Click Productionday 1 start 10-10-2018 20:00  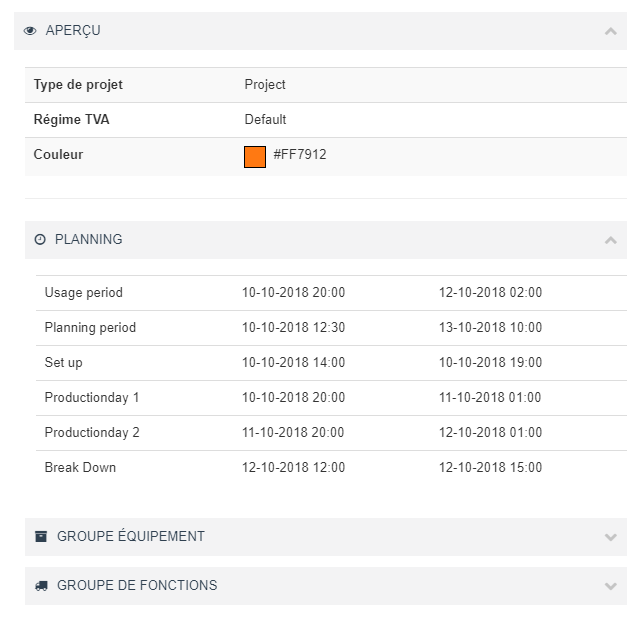[x=293, y=397]
